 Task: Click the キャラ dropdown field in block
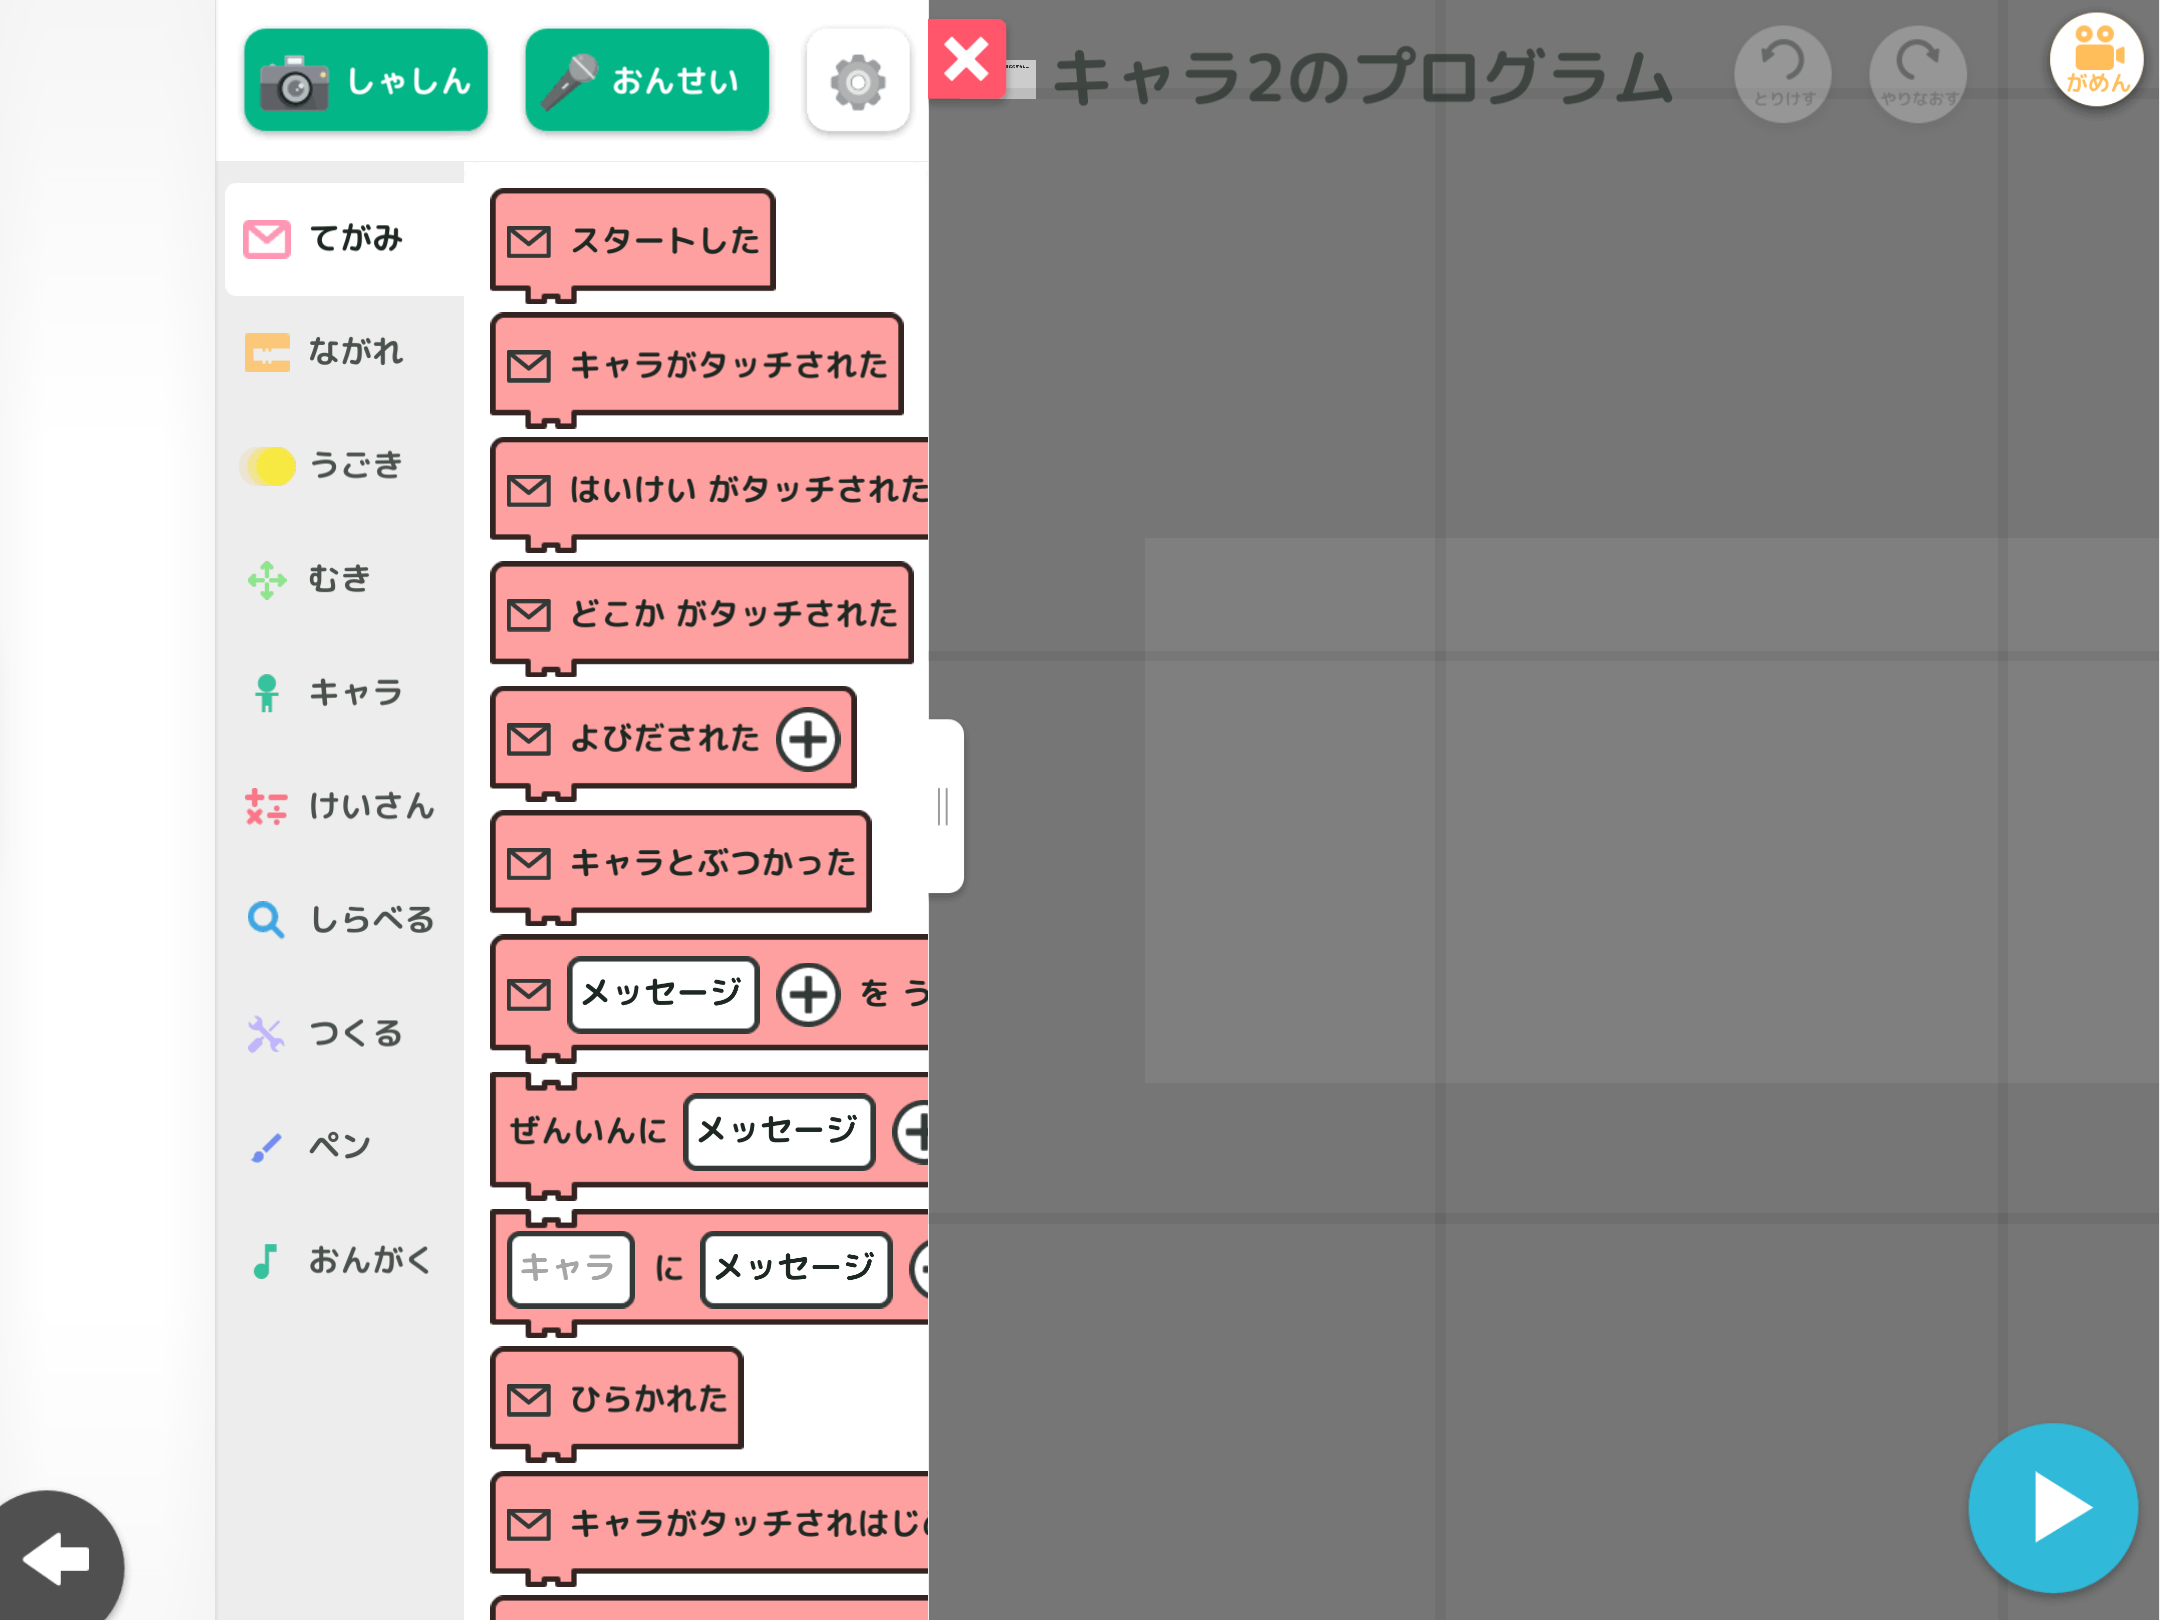[x=570, y=1268]
